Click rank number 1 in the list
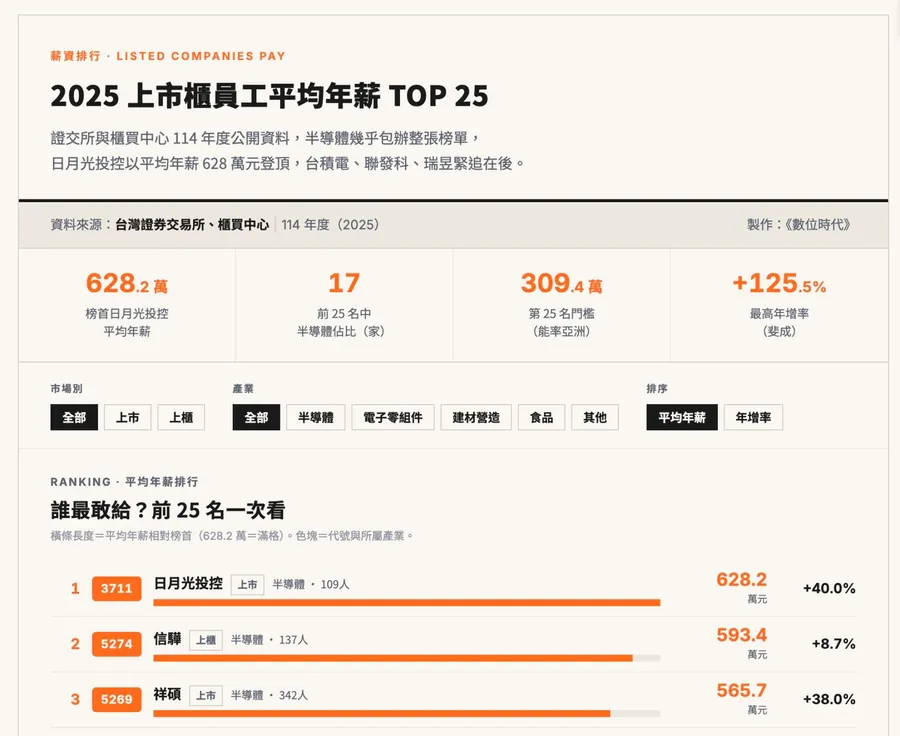The image size is (900, 736). pyautogui.click(x=75, y=588)
